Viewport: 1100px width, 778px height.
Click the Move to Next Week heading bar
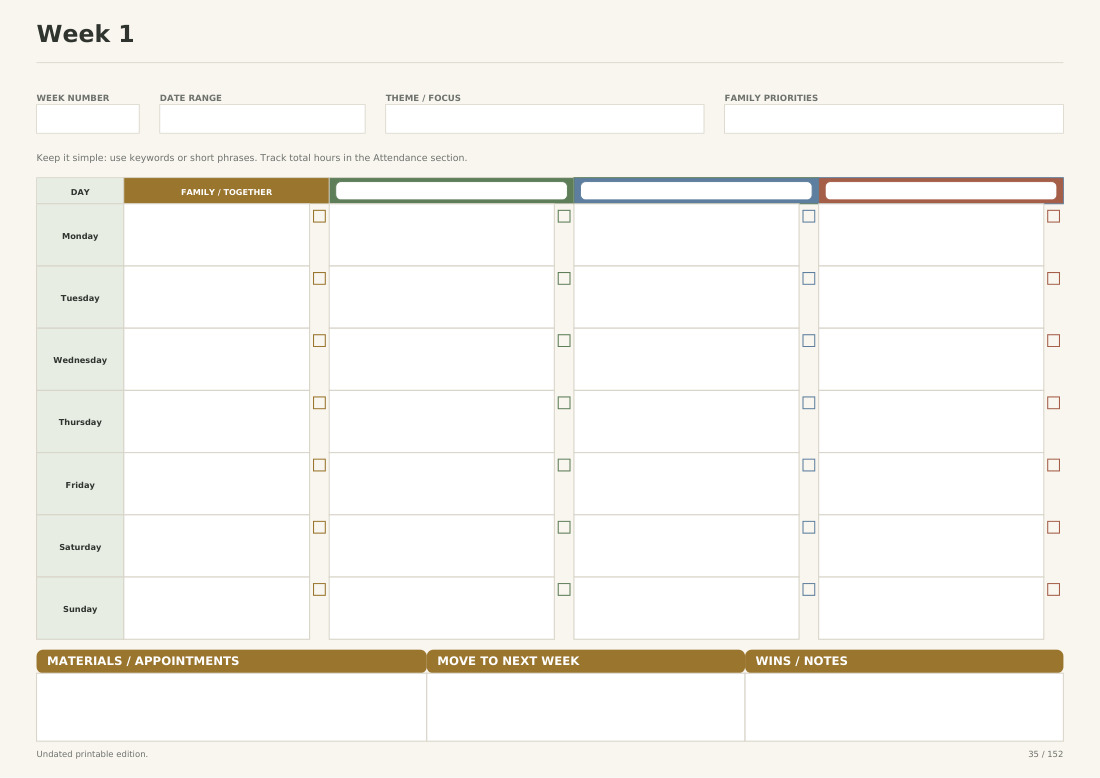pyautogui.click(x=586, y=661)
